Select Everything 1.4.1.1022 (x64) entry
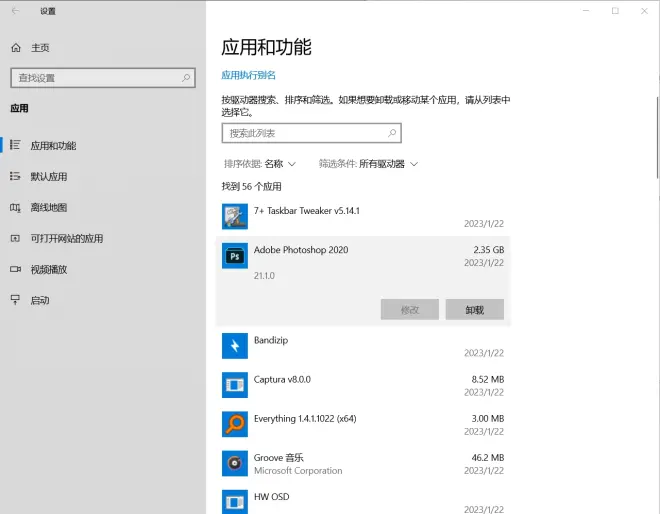660x514 pixels. tap(305, 418)
